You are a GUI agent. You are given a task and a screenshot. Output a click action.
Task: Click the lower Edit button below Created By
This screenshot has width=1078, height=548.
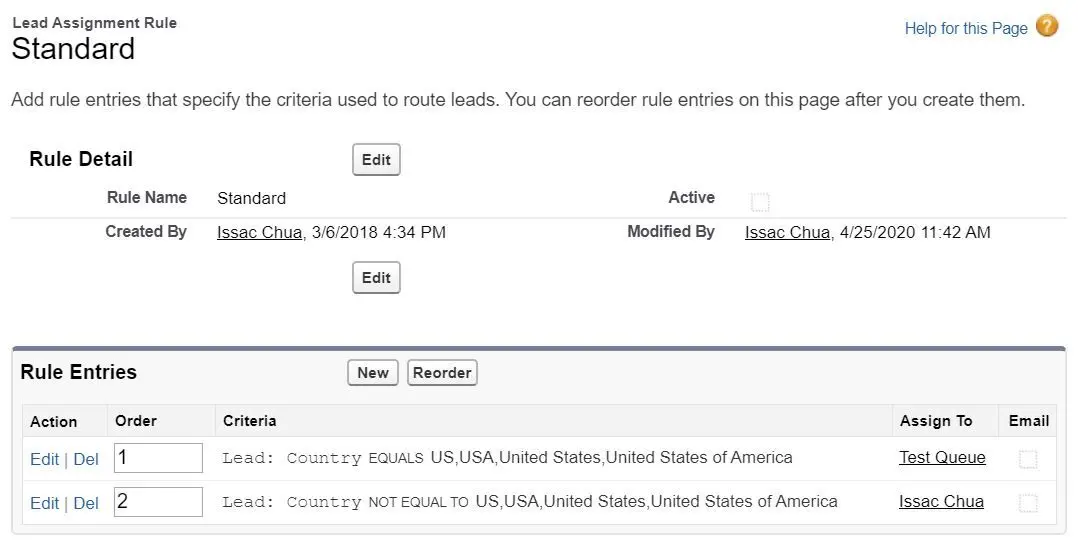click(376, 278)
